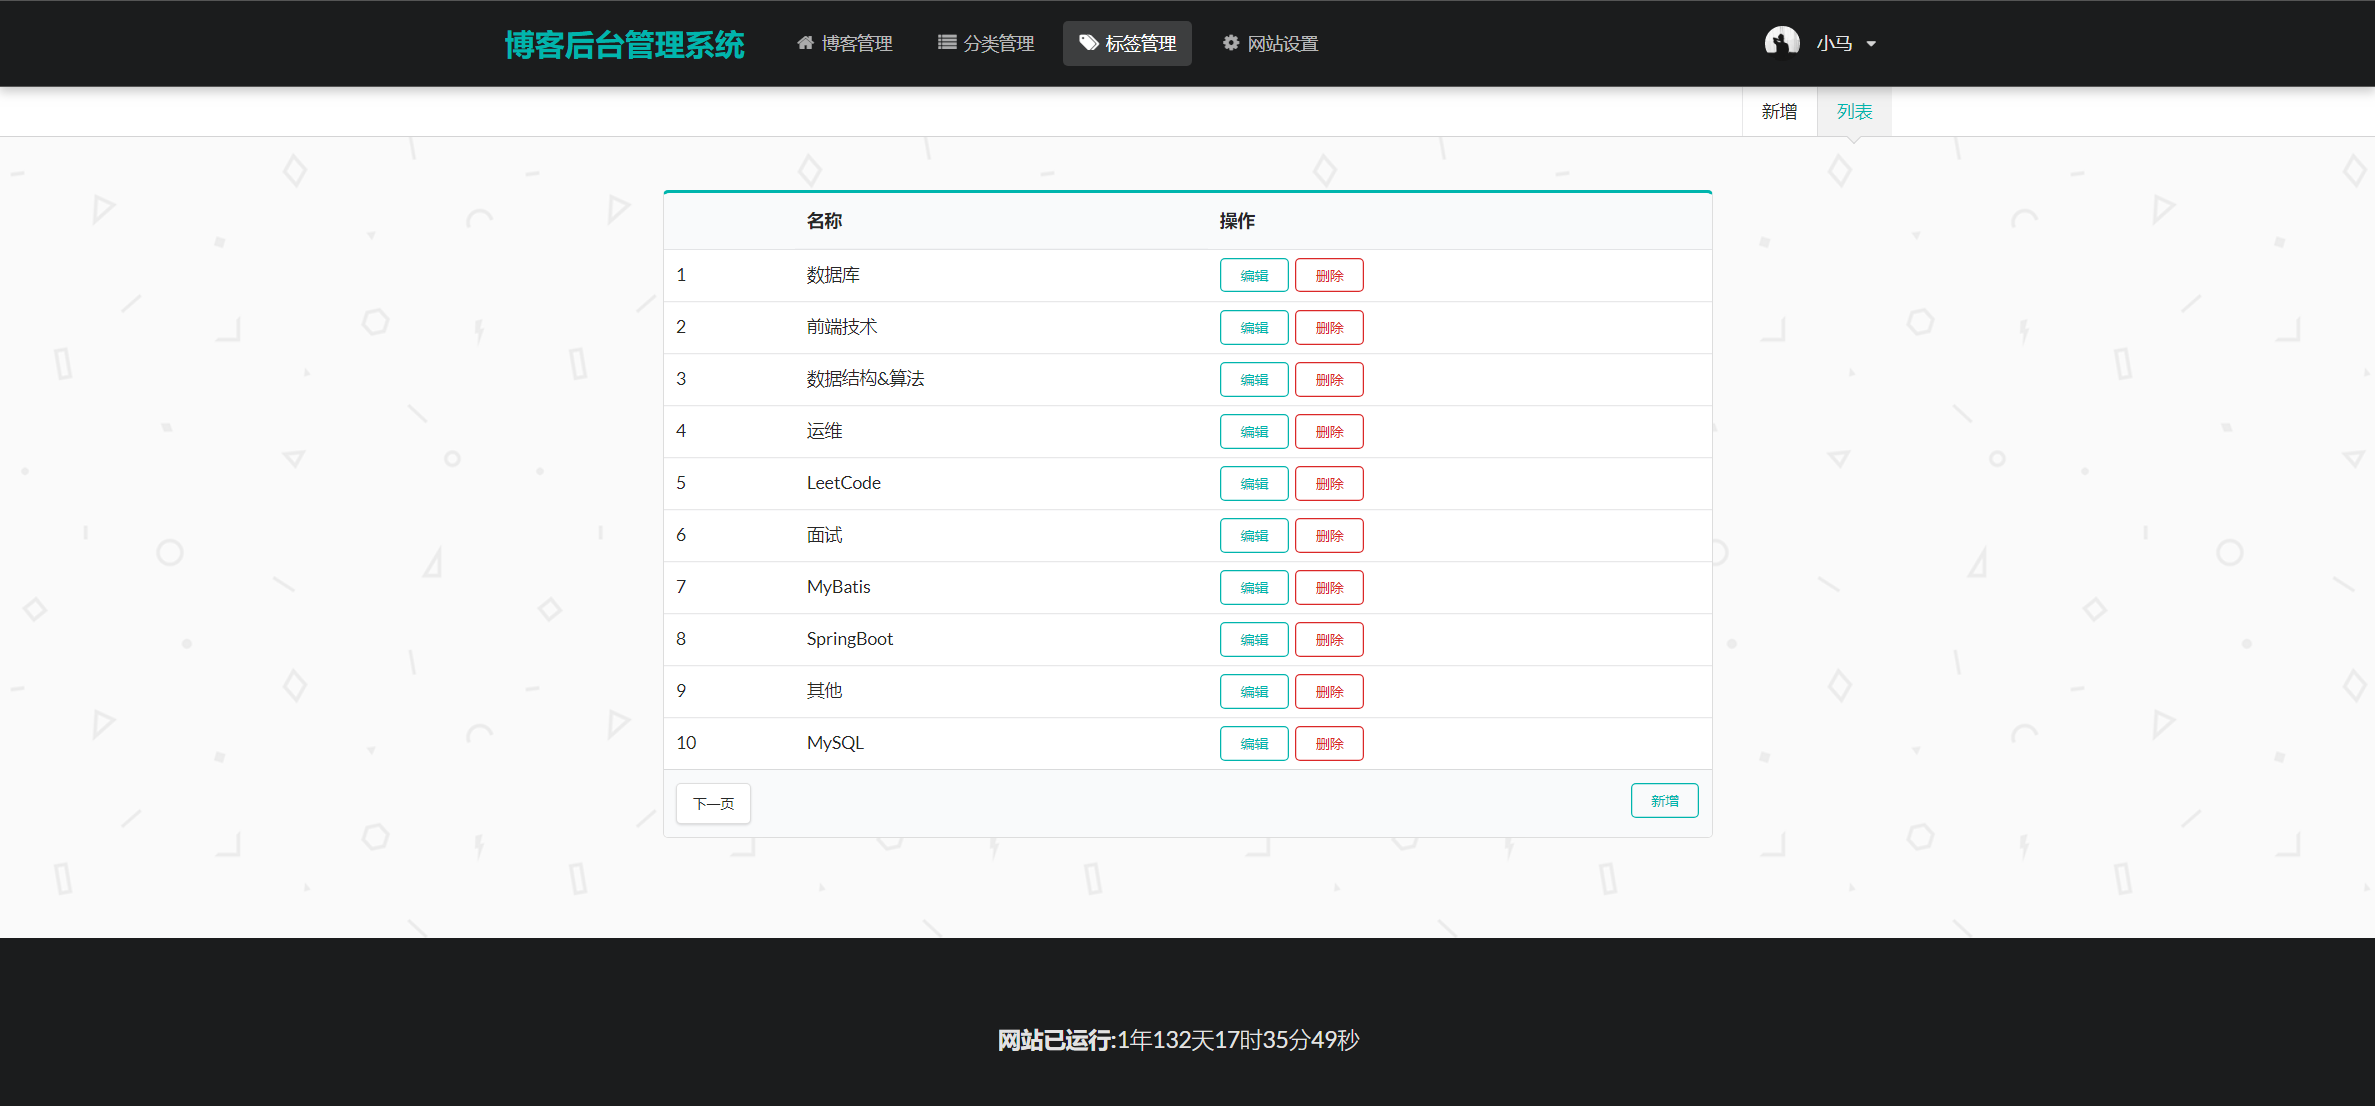Edit the MyBatis tag
The image size is (2375, 1106).
[x=1254, y=587]
